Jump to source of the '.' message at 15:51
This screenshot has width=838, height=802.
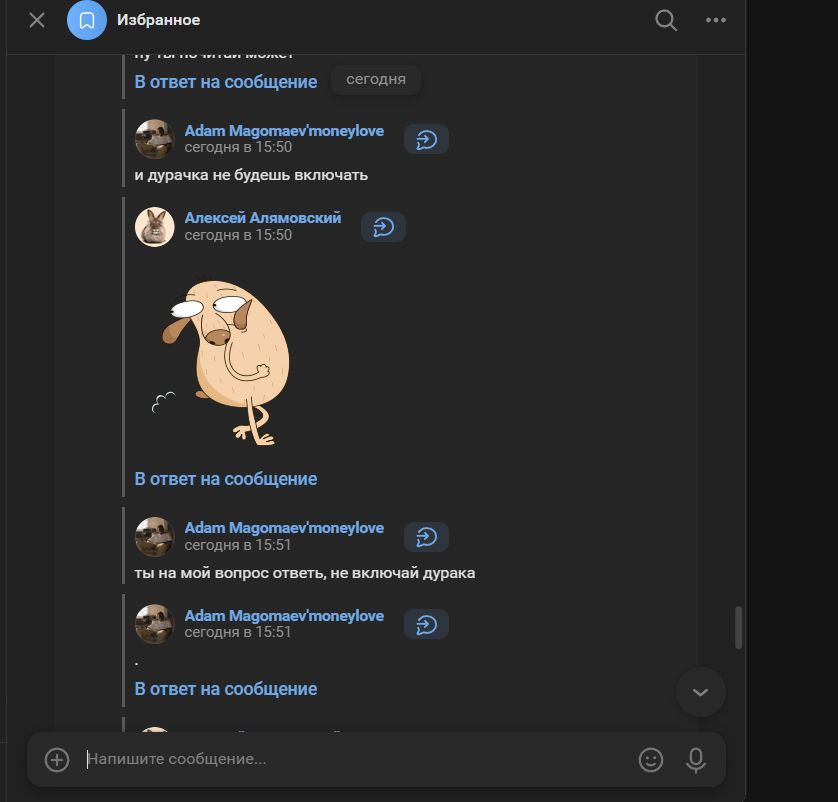pos(426,624)
